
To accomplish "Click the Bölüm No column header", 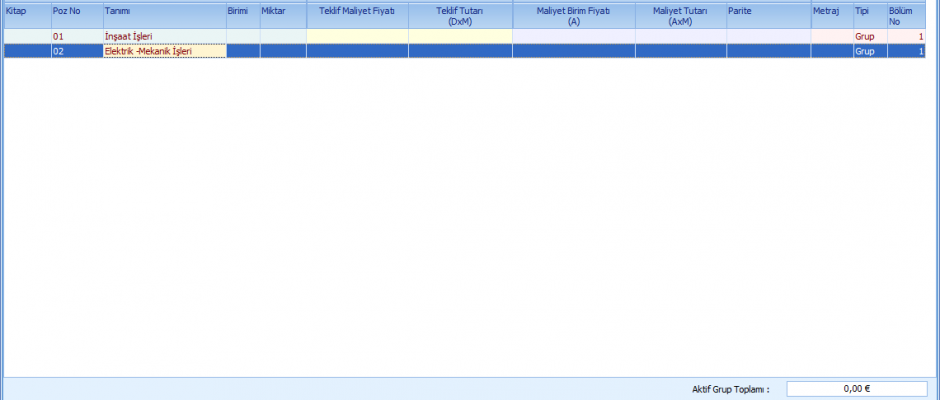I will coord(906,15).
